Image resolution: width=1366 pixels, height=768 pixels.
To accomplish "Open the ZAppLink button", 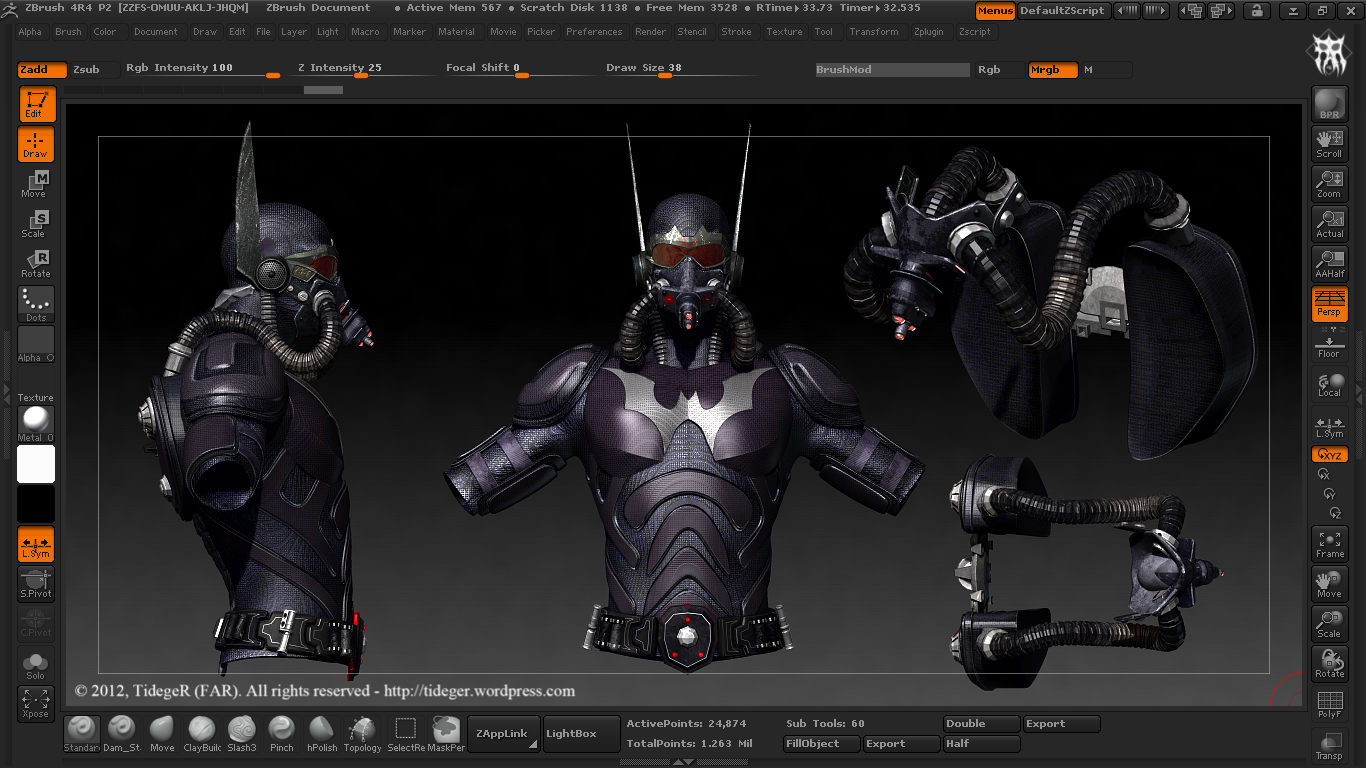I will (x=504, y=734).
